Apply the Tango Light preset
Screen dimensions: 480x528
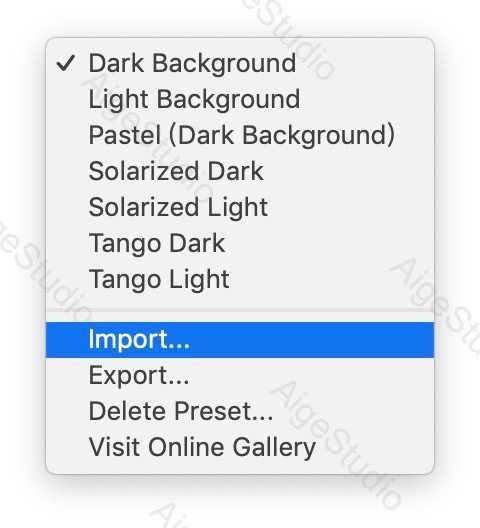[240, 279]
